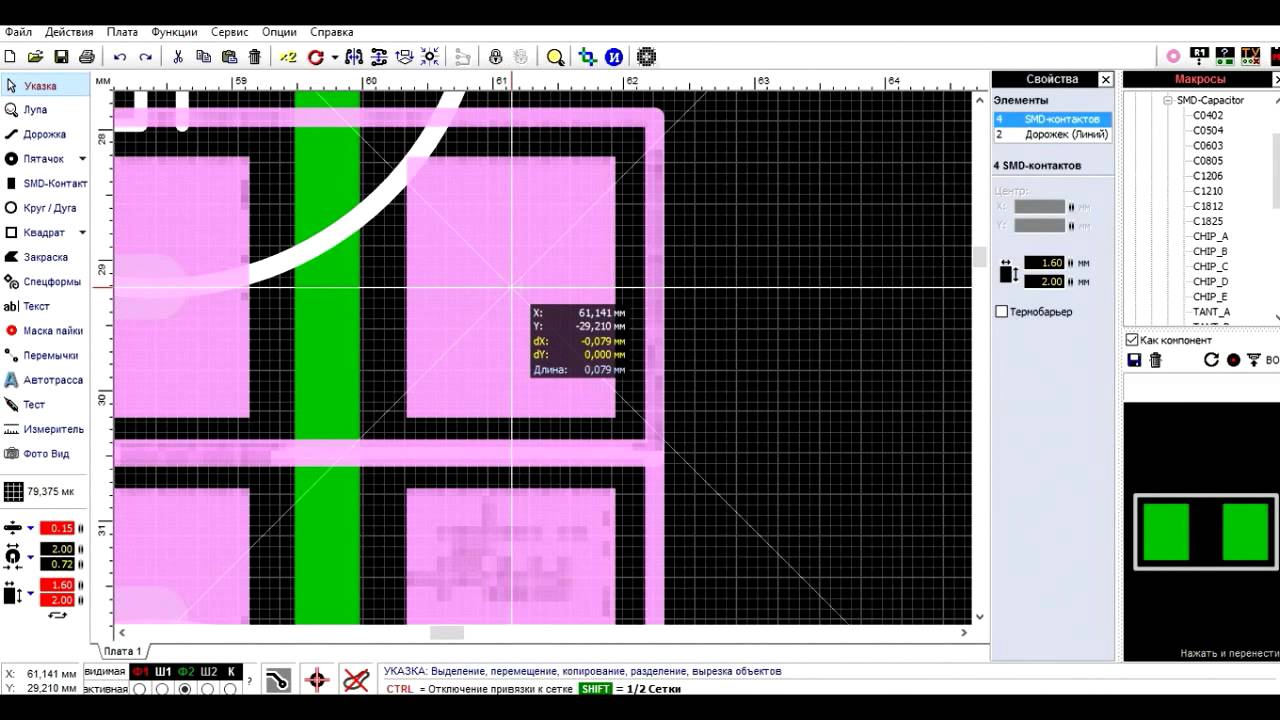Print board using printer icon

pyautogui.click(x=87, y=57)
